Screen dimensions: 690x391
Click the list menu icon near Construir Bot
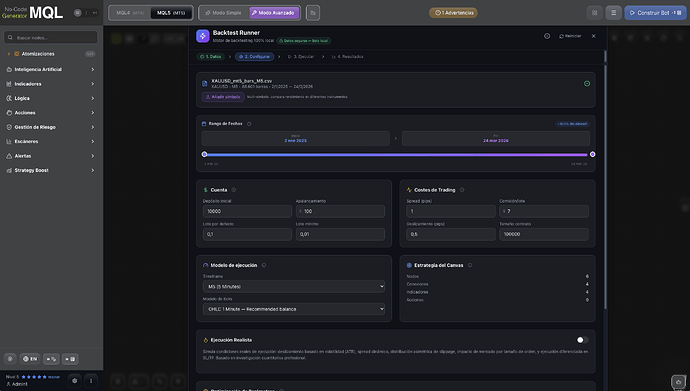[x=613, y=13]
